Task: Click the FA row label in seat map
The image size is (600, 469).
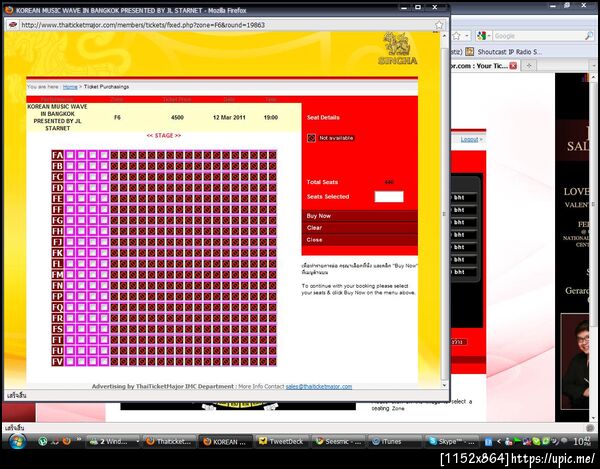Action: (57, 155)
